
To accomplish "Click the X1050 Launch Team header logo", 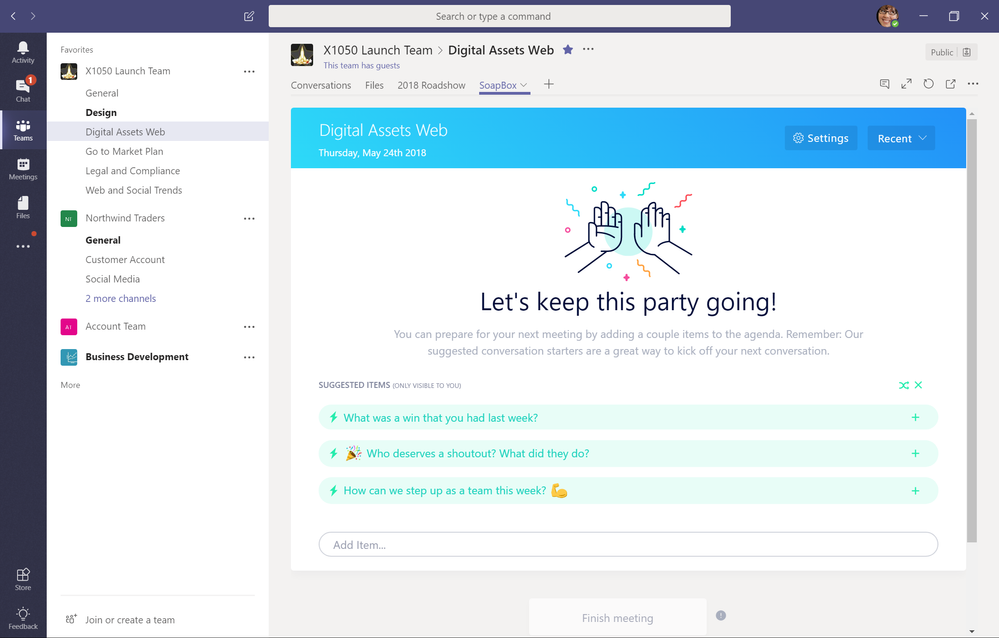I will (302, 55).
